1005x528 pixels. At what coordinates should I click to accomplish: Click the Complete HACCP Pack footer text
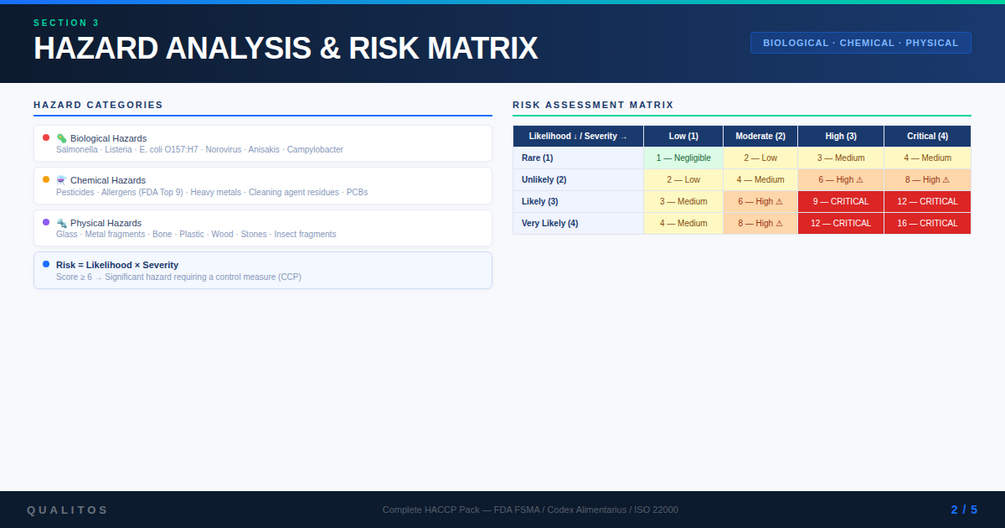point(530,510)
